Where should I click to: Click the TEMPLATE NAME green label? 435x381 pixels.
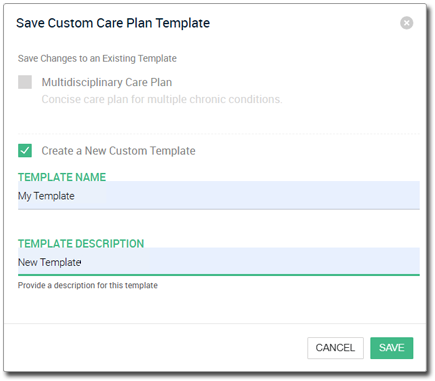click(x=62, y=177)
